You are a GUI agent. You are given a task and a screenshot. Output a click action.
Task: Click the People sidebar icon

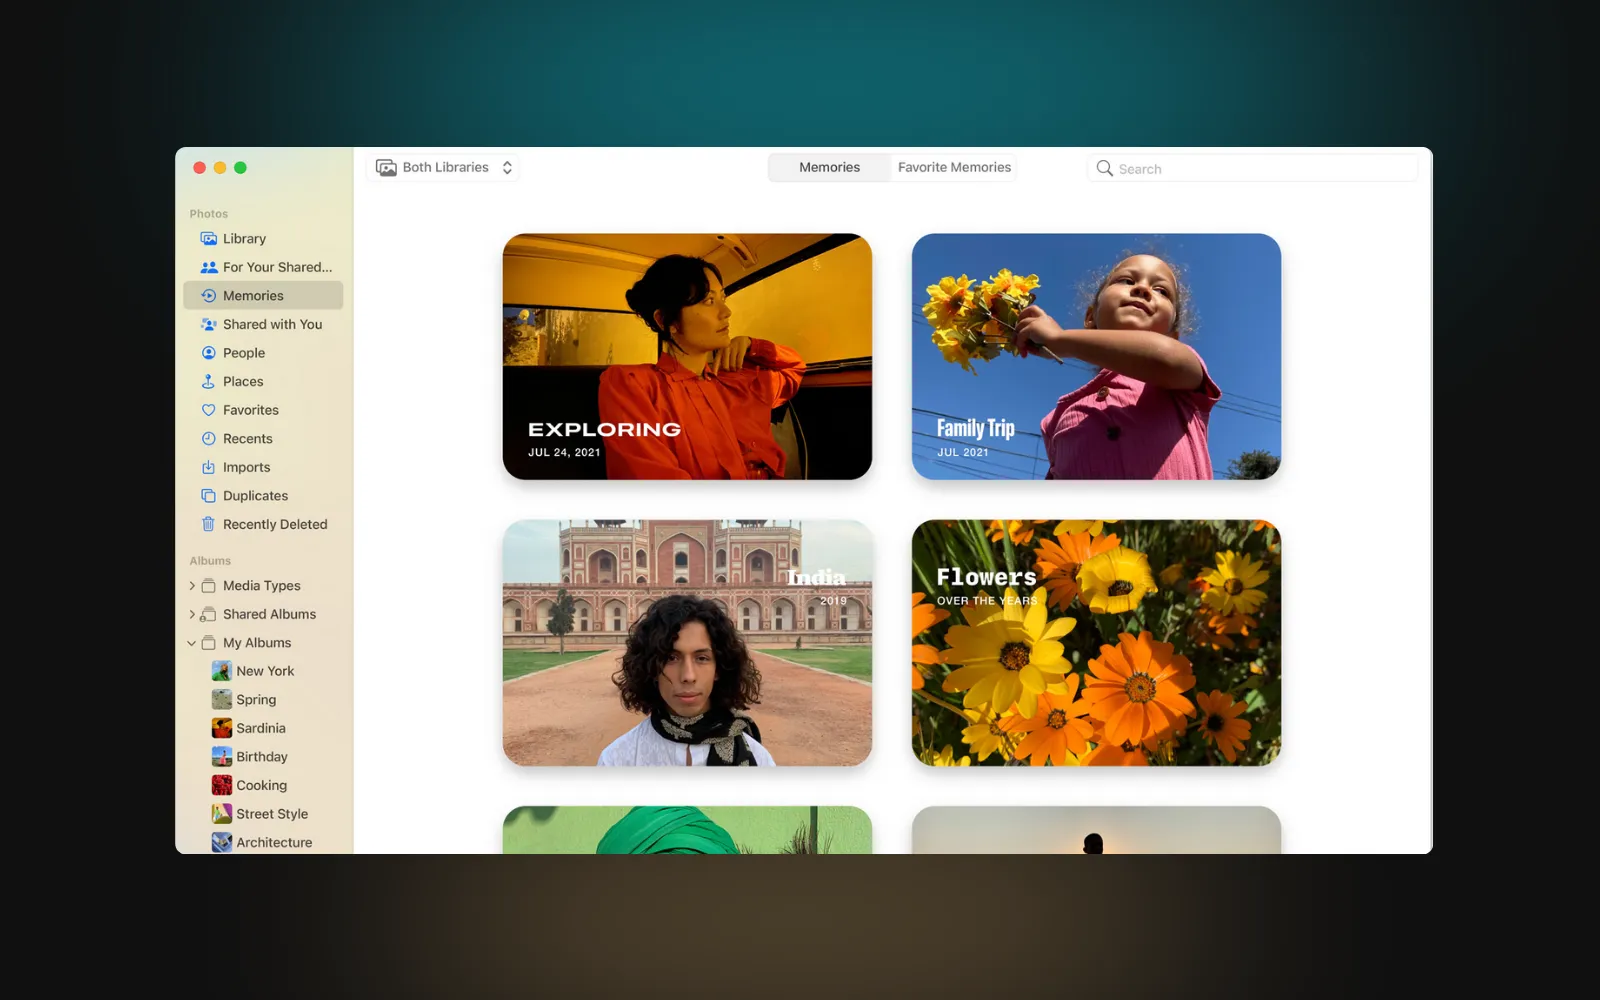pyautogui.click(x=208, y=353)
